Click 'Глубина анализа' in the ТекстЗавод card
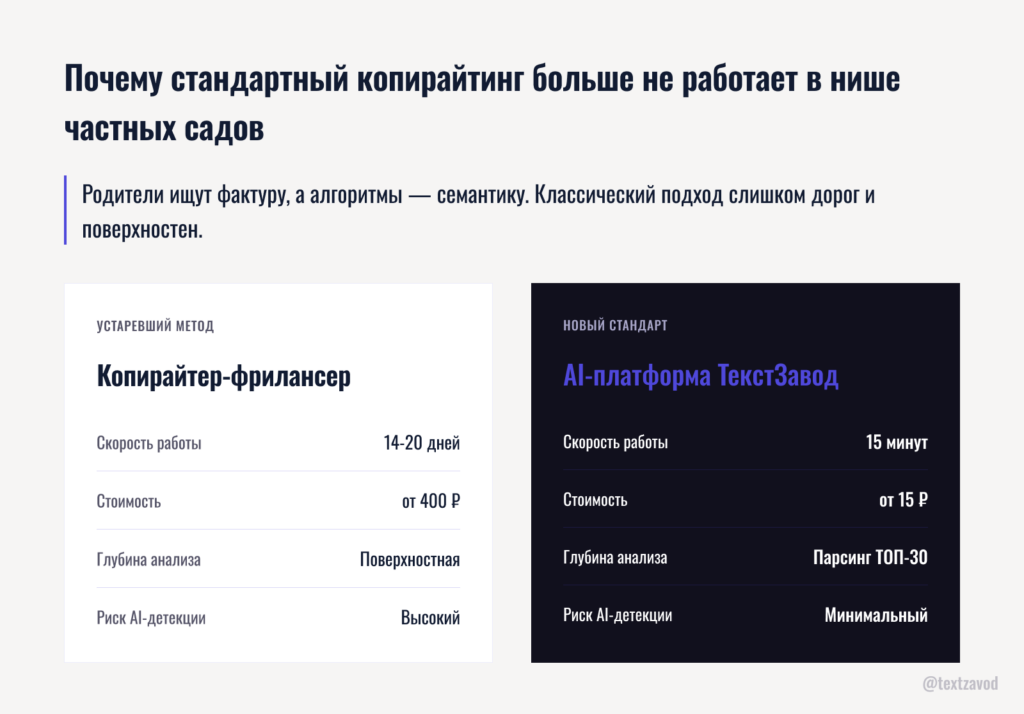Image resolution: width=1024 pixels, height=714 pixels. 615,558
